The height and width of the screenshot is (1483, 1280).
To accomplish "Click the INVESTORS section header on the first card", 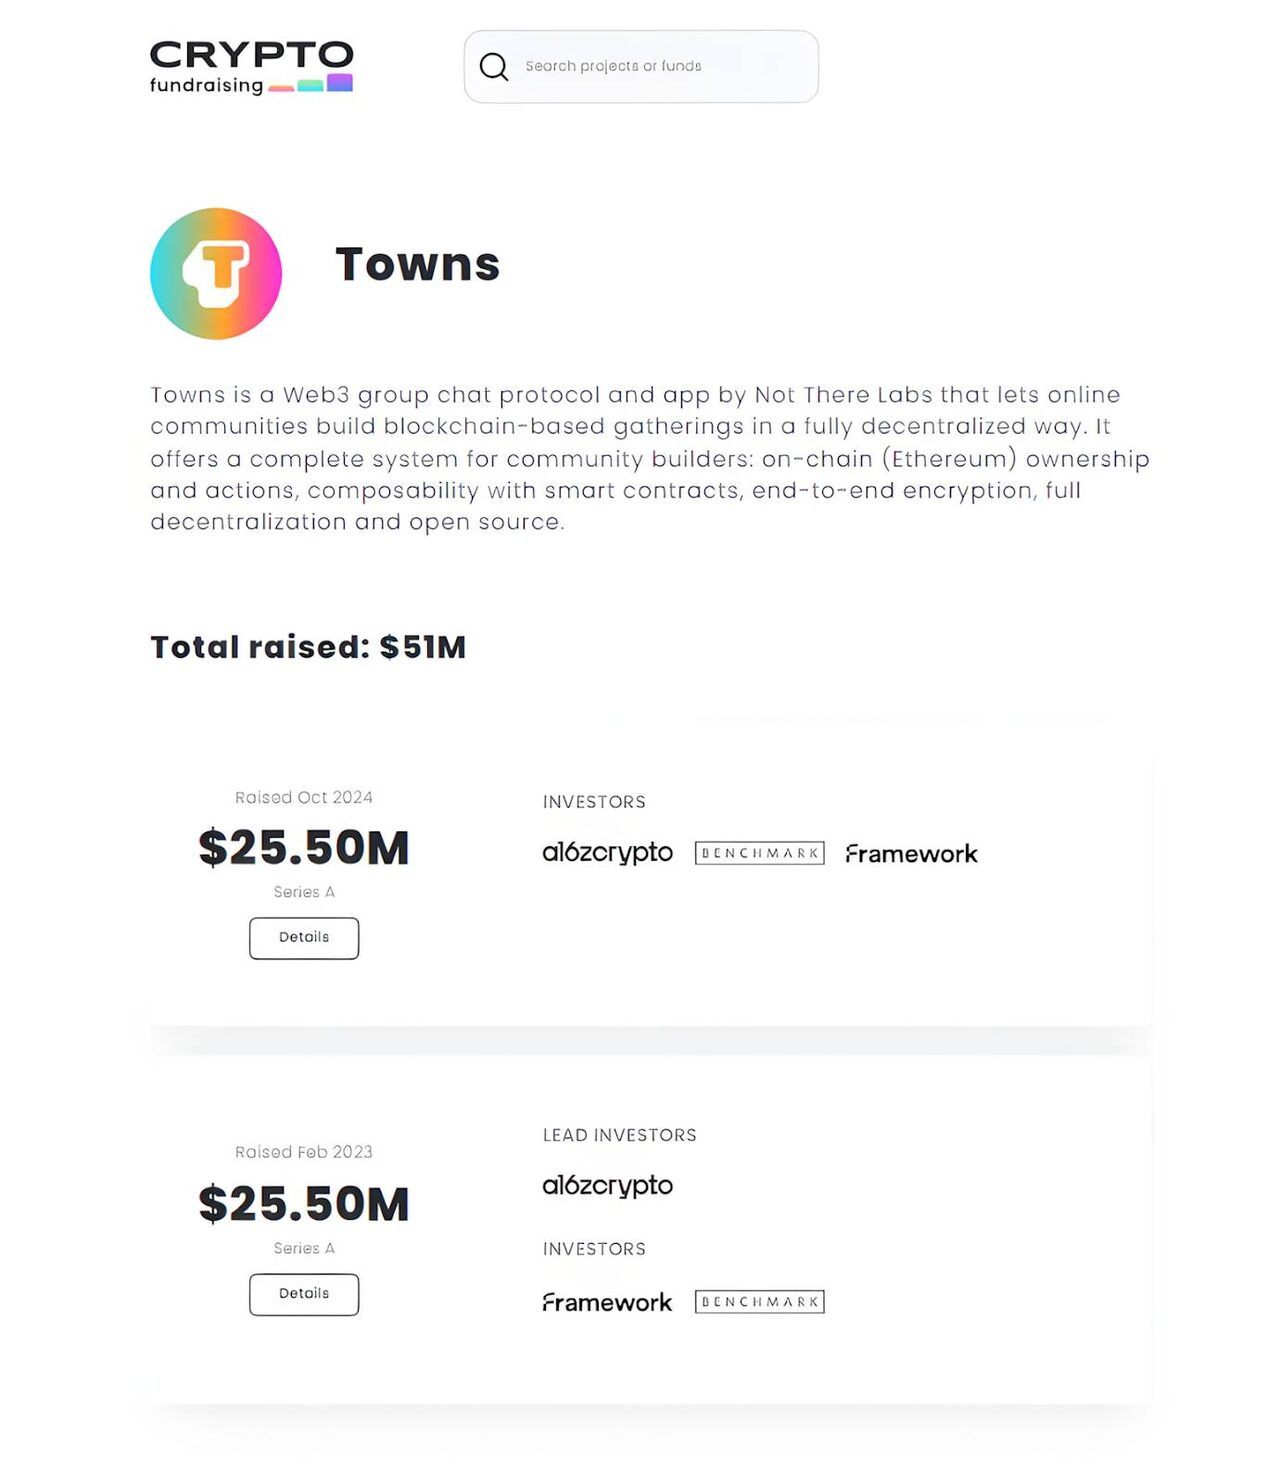I will (594, 801).
